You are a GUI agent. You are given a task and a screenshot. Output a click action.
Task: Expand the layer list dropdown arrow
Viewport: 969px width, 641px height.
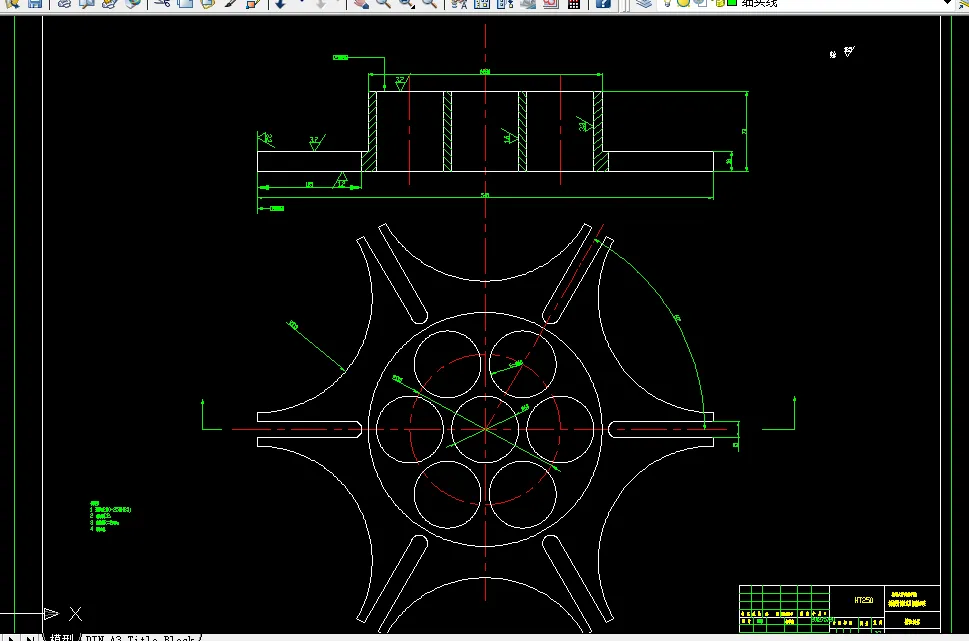[947, 3]
